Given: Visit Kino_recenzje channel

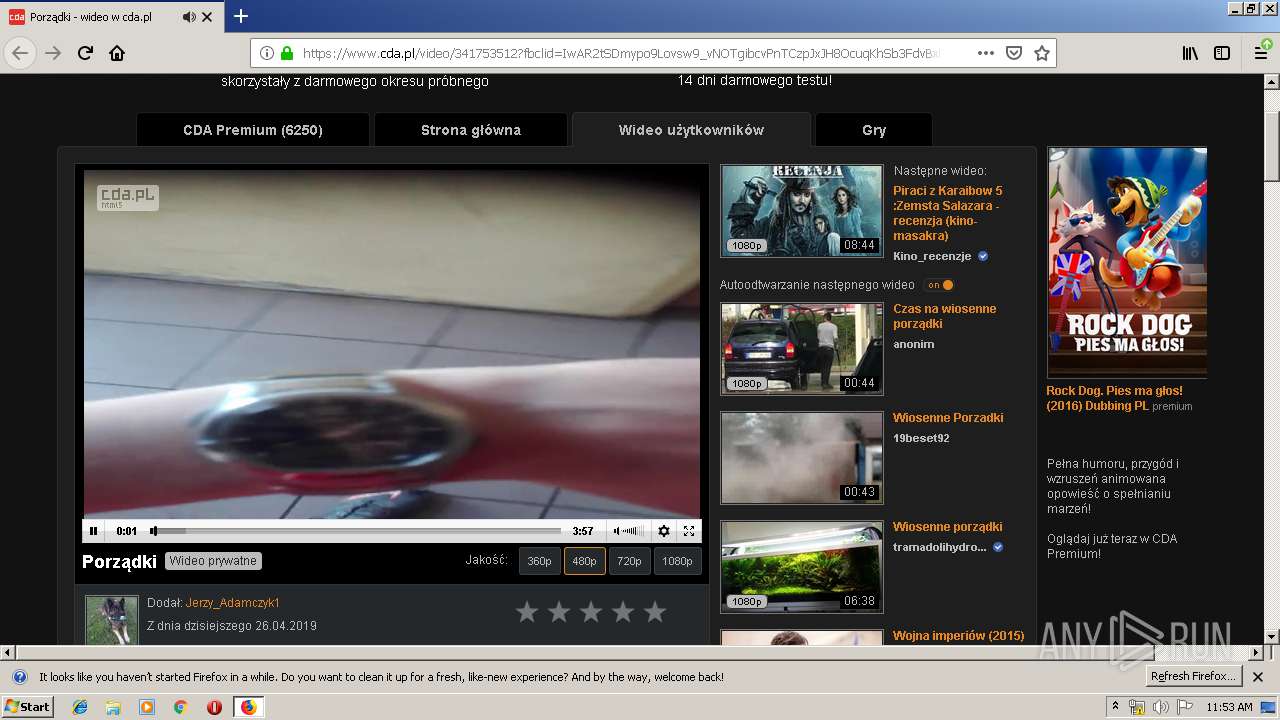Looking at the screenshot, I should [x=932, y=256].
